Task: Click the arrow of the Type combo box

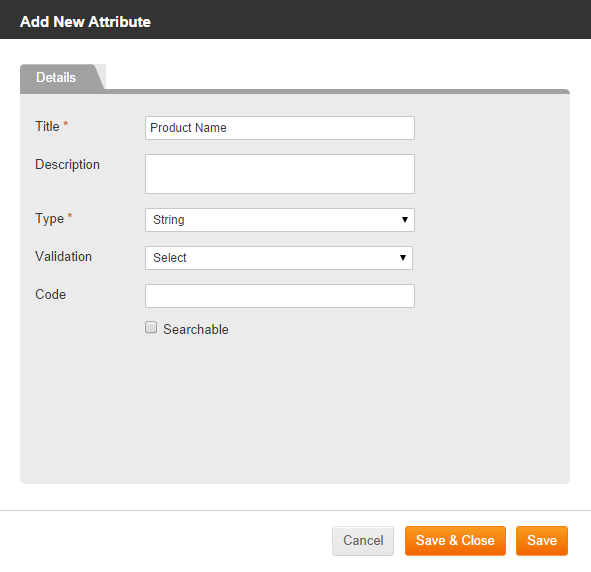Action: [x=405, y=220]
